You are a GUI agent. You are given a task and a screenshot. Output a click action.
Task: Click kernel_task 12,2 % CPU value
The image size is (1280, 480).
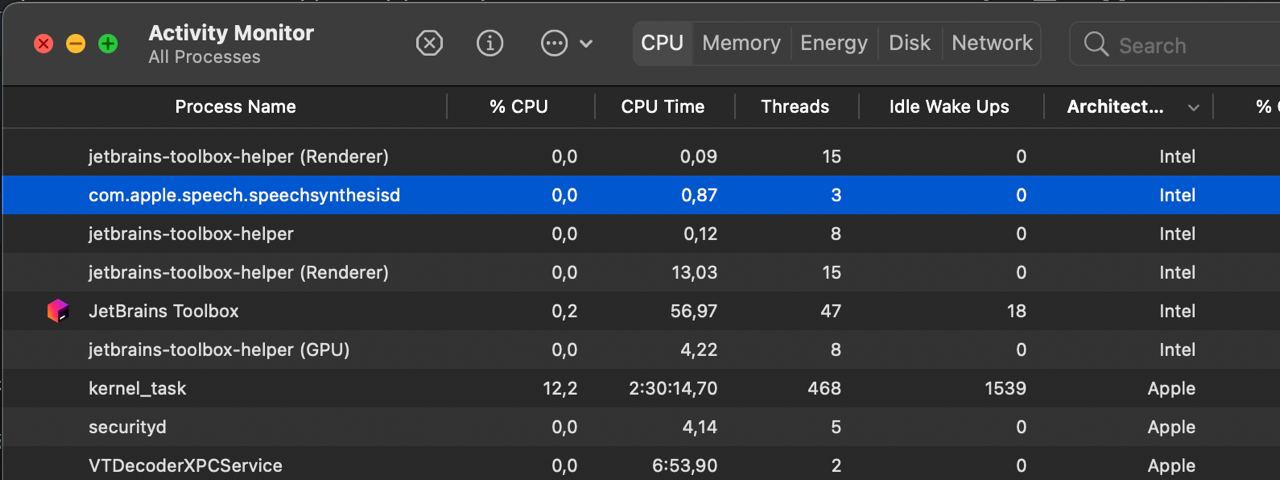(560, 388)
